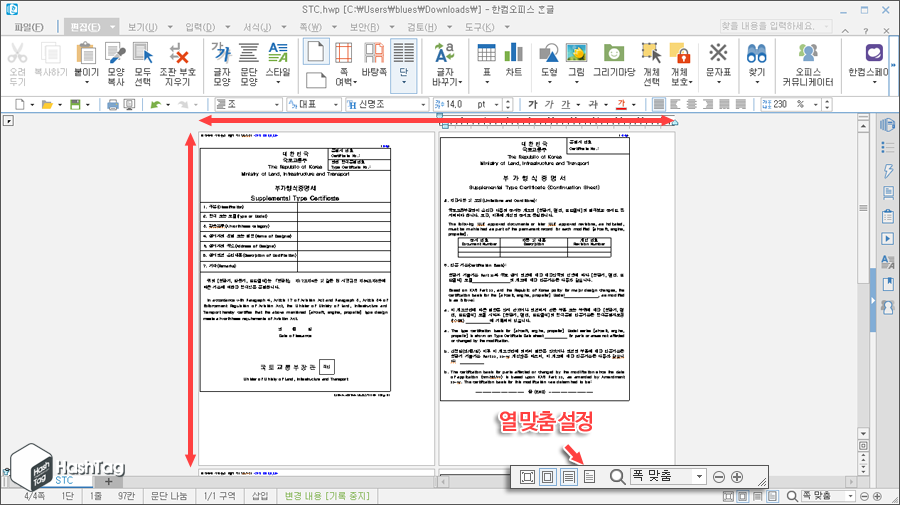Open the 파일 menu
The height and width of the screenshot is (505, 900).
(29, 27)
